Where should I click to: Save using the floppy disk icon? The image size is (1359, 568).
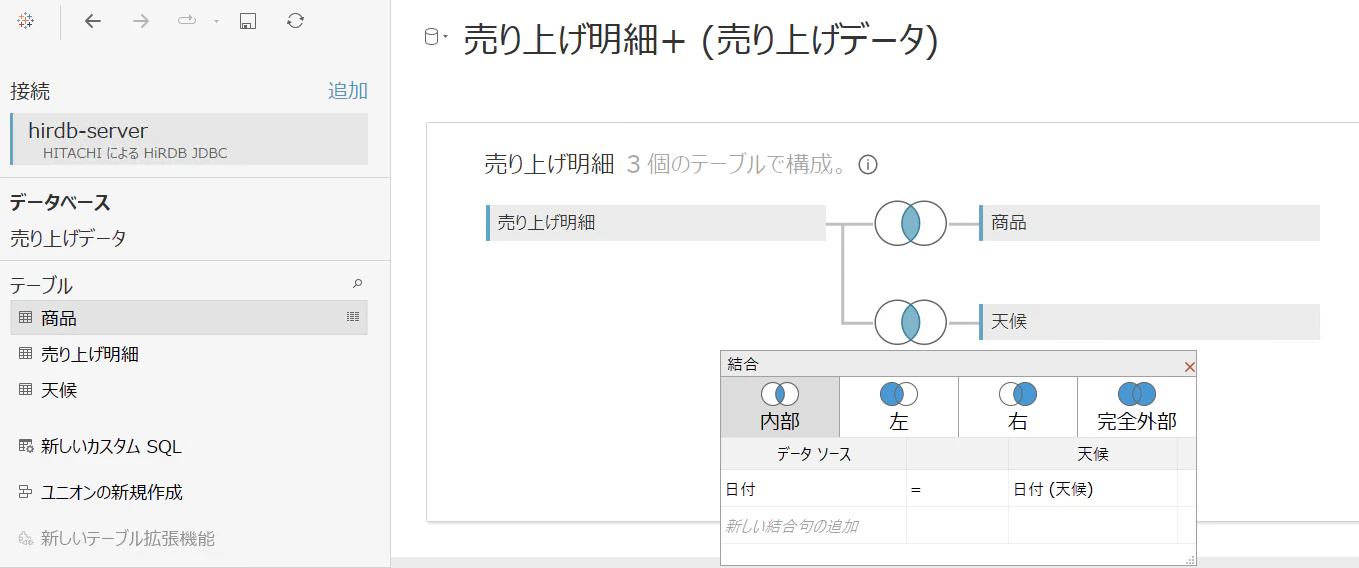click(x=248, y=21)
